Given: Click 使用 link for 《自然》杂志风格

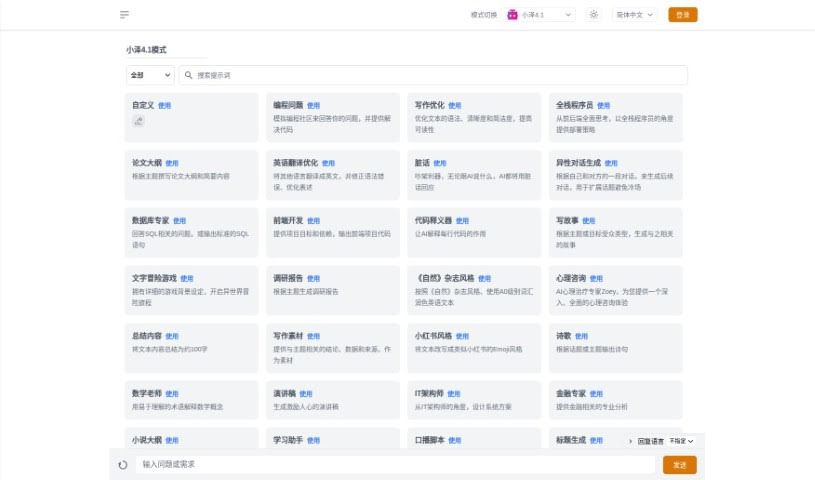Looking at the screenshot, I should (x=484, y=279).
